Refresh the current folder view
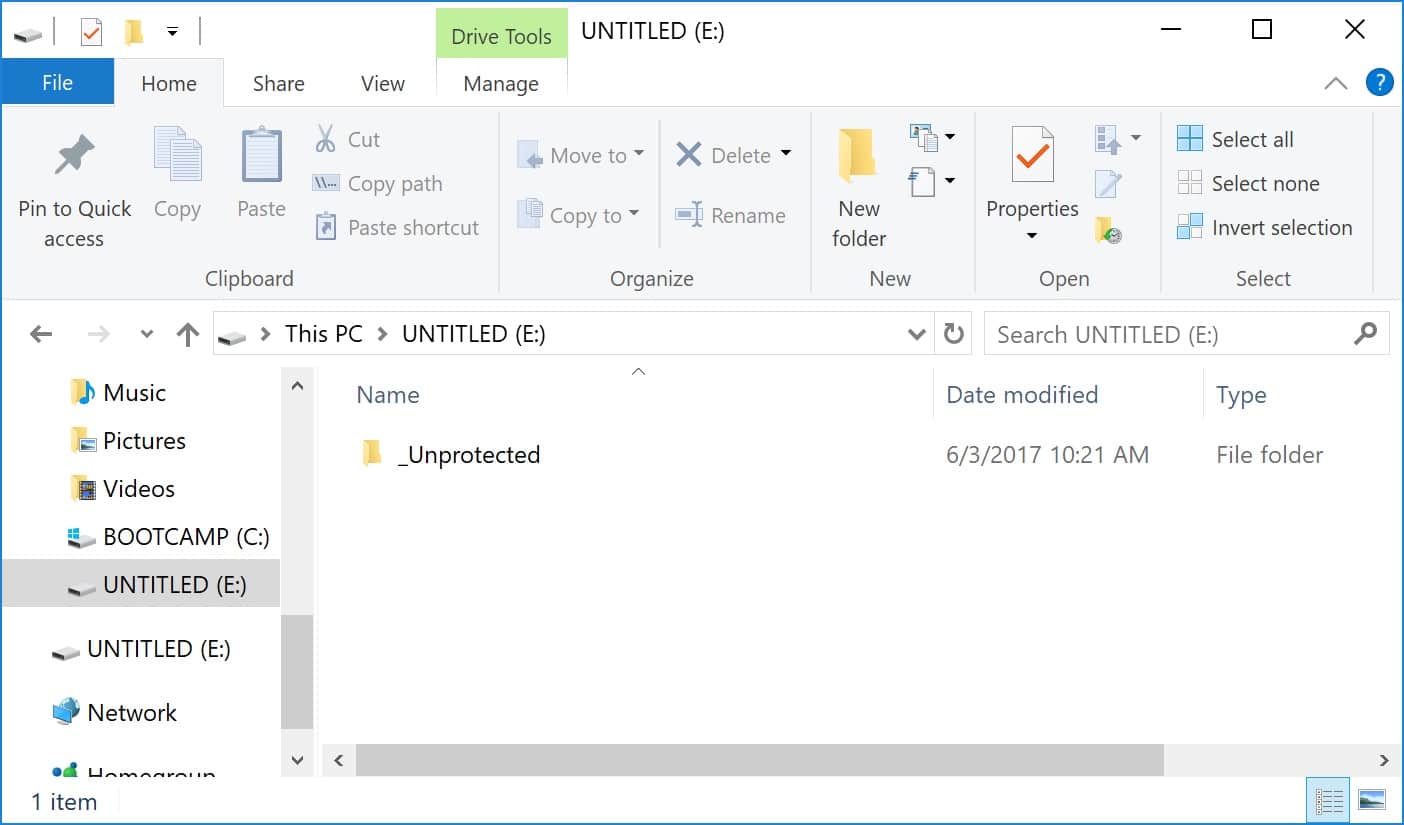Image resolution: width=1404 pixels, height=825 pixels. point(954,334)
